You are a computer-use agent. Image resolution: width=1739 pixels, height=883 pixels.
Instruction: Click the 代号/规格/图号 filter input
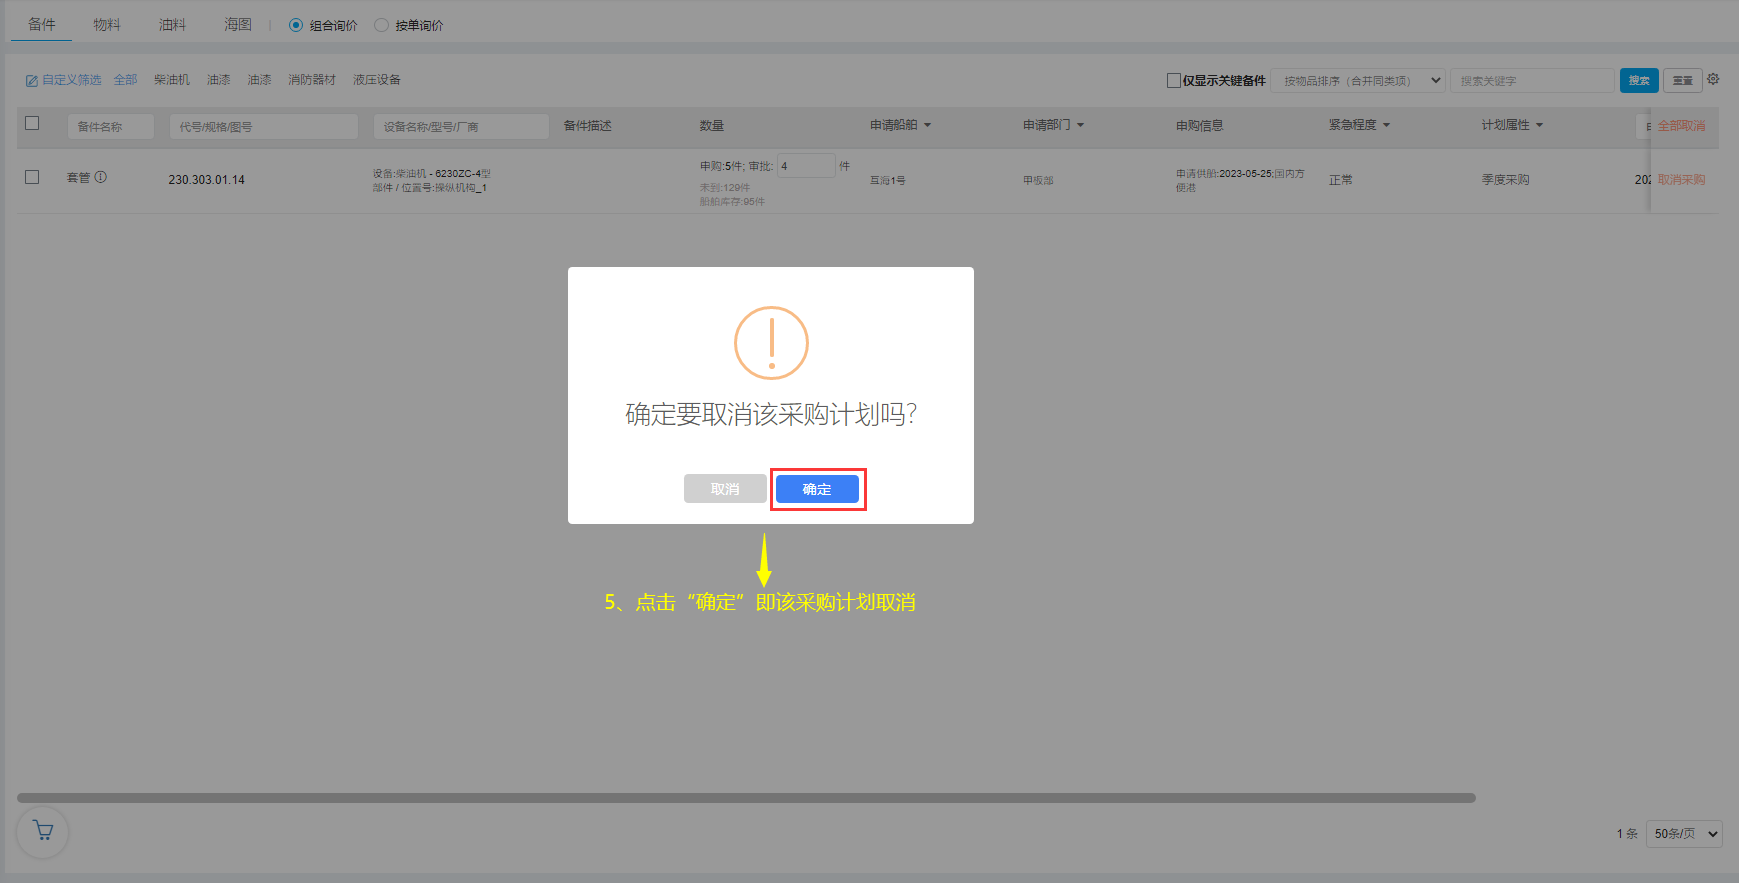[x=264, y=126]
